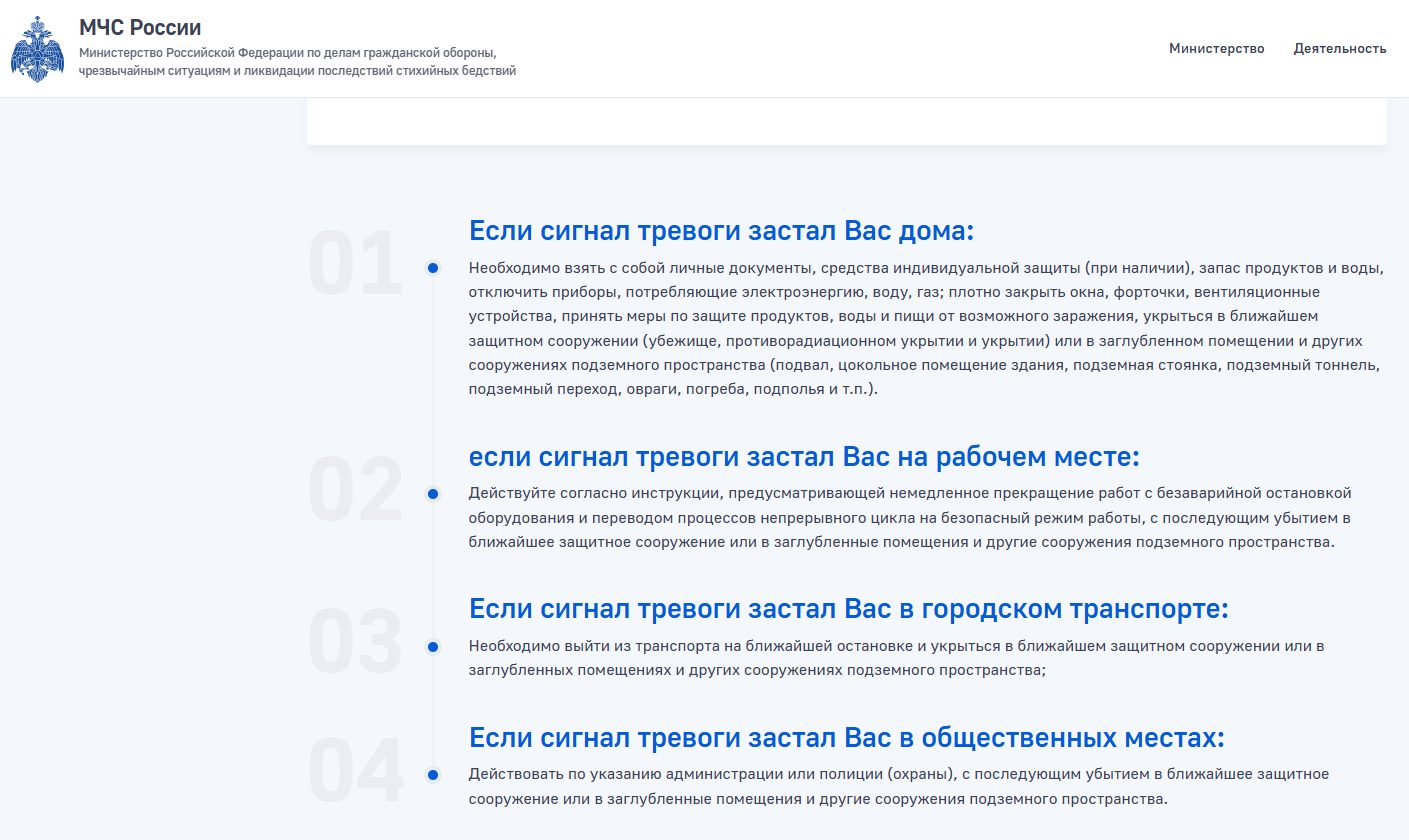Click paragraph about exiting transport at nearest stop

895,658
